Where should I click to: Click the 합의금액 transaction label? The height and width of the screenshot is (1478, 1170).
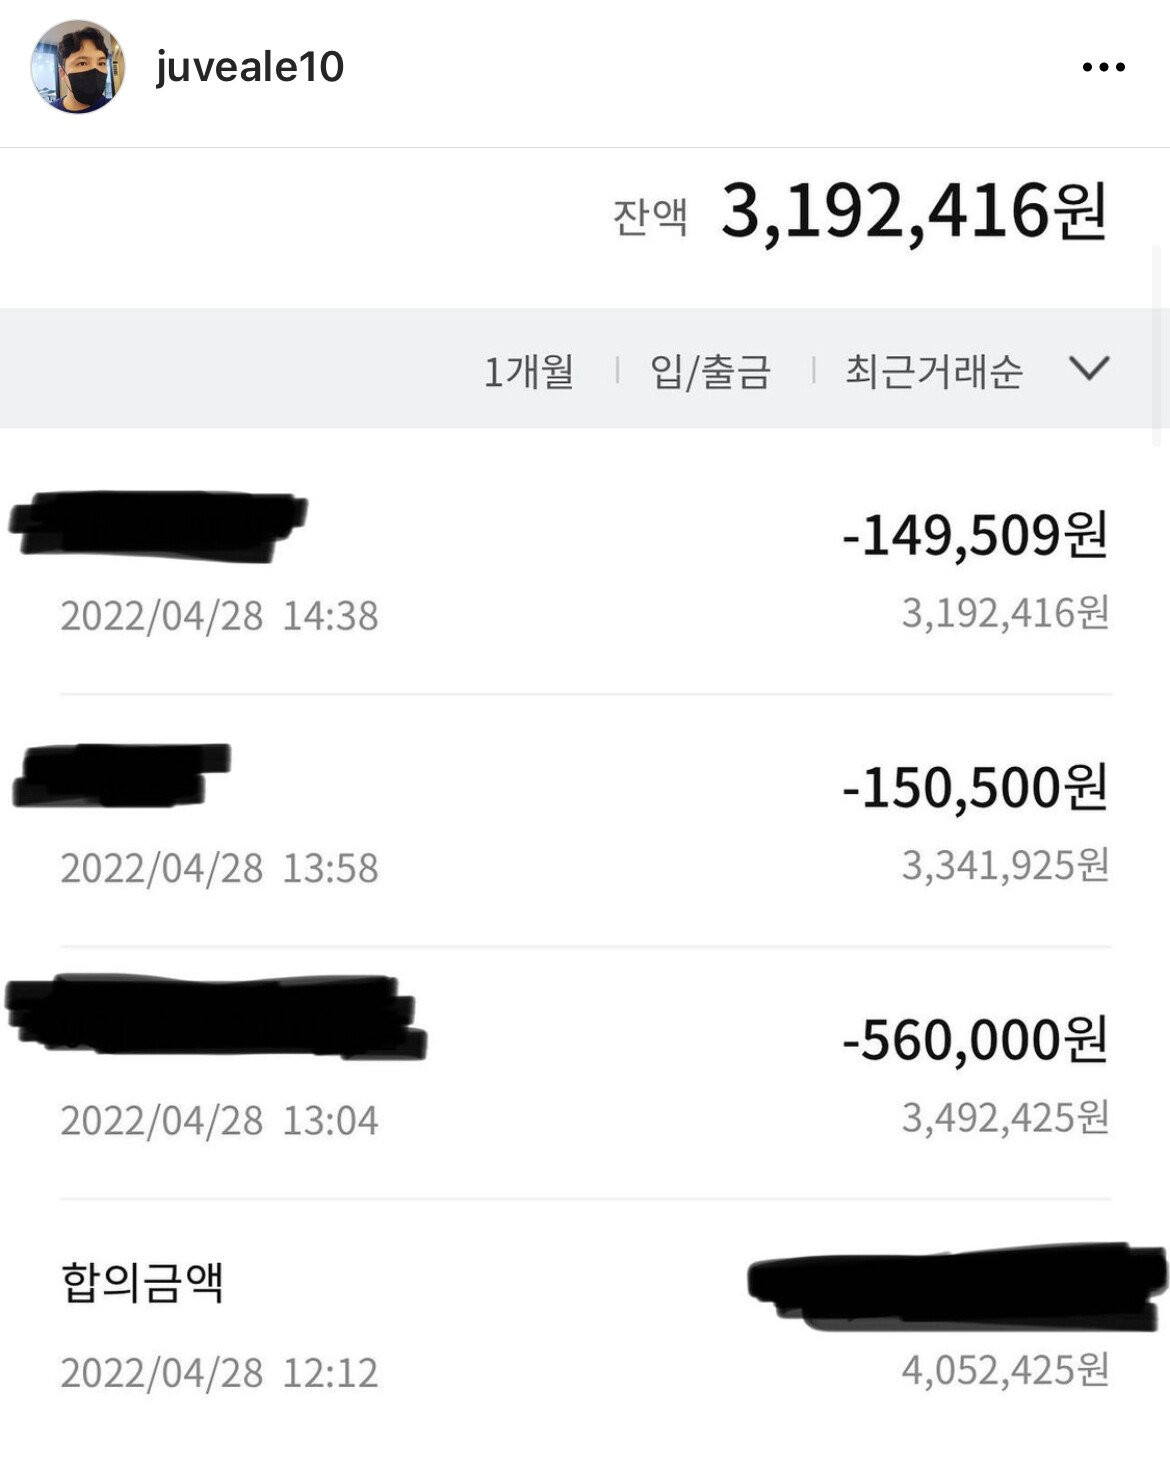(x=142, y=1282)
